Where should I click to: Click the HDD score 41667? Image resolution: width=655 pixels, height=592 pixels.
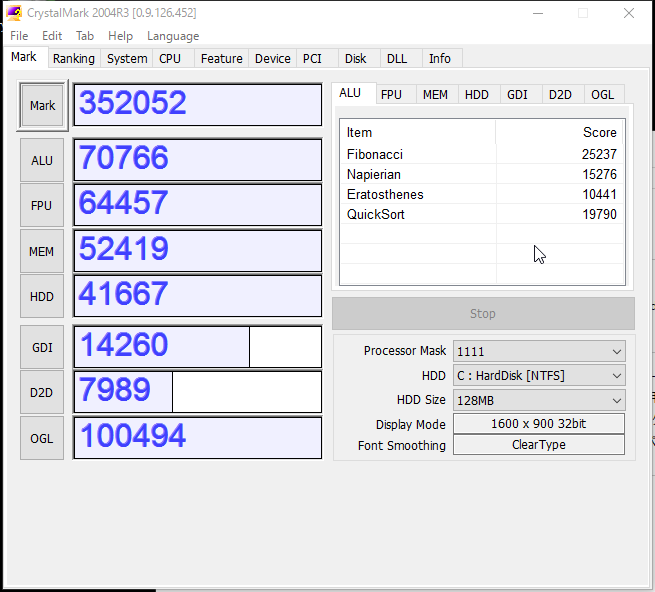(198, 296)
